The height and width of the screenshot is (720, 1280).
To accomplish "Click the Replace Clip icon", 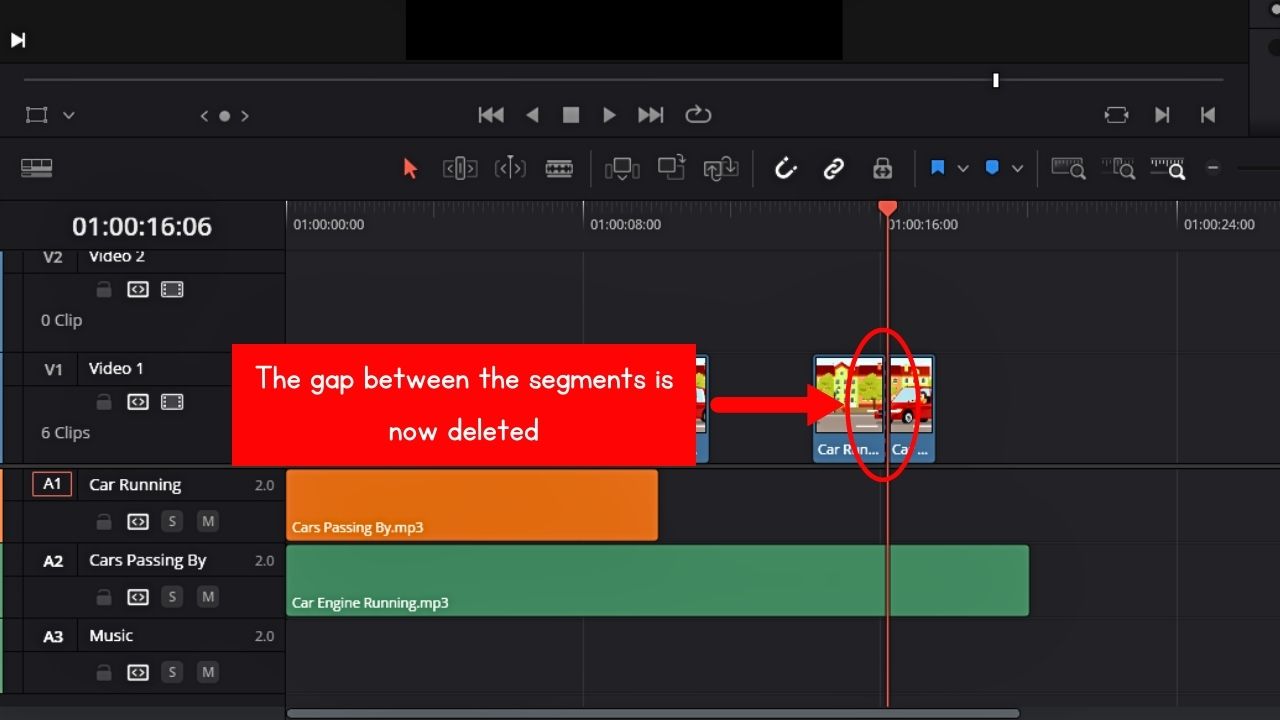I will click(x=720, y=167).
